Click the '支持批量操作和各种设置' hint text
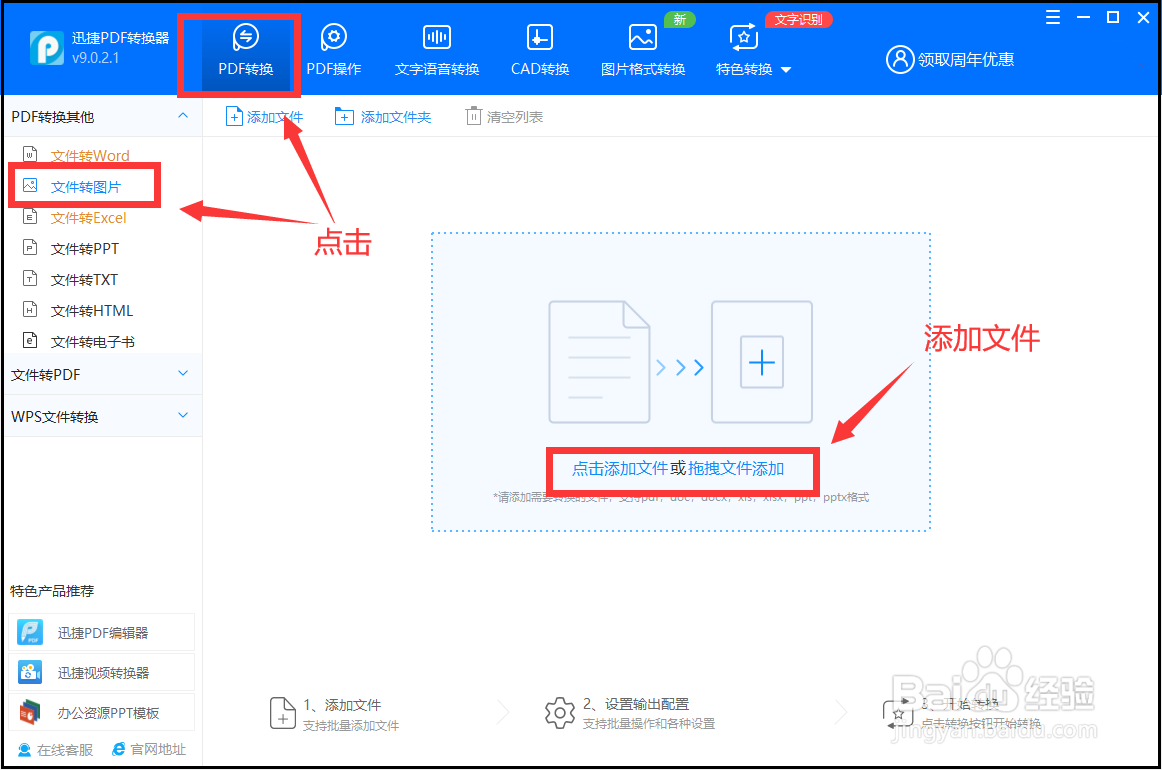 tap(648, 723)
